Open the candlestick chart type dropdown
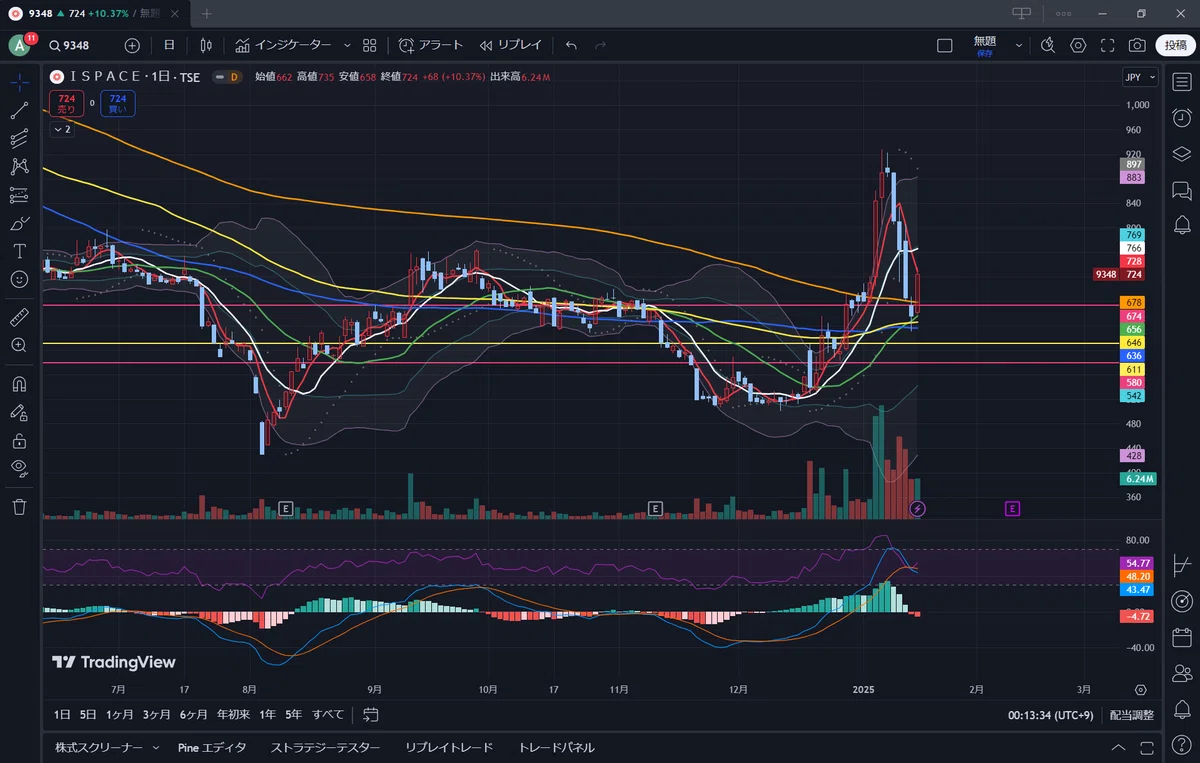1200x763 pixels. [206, 45]
